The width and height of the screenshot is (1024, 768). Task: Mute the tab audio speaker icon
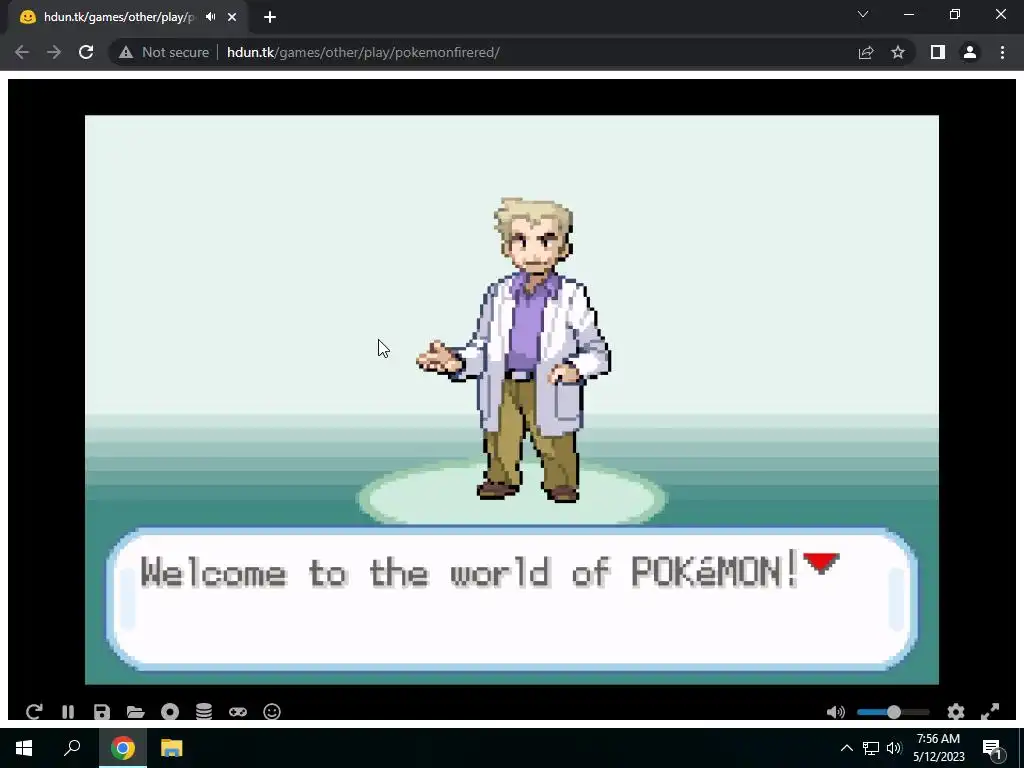point(210,17)
